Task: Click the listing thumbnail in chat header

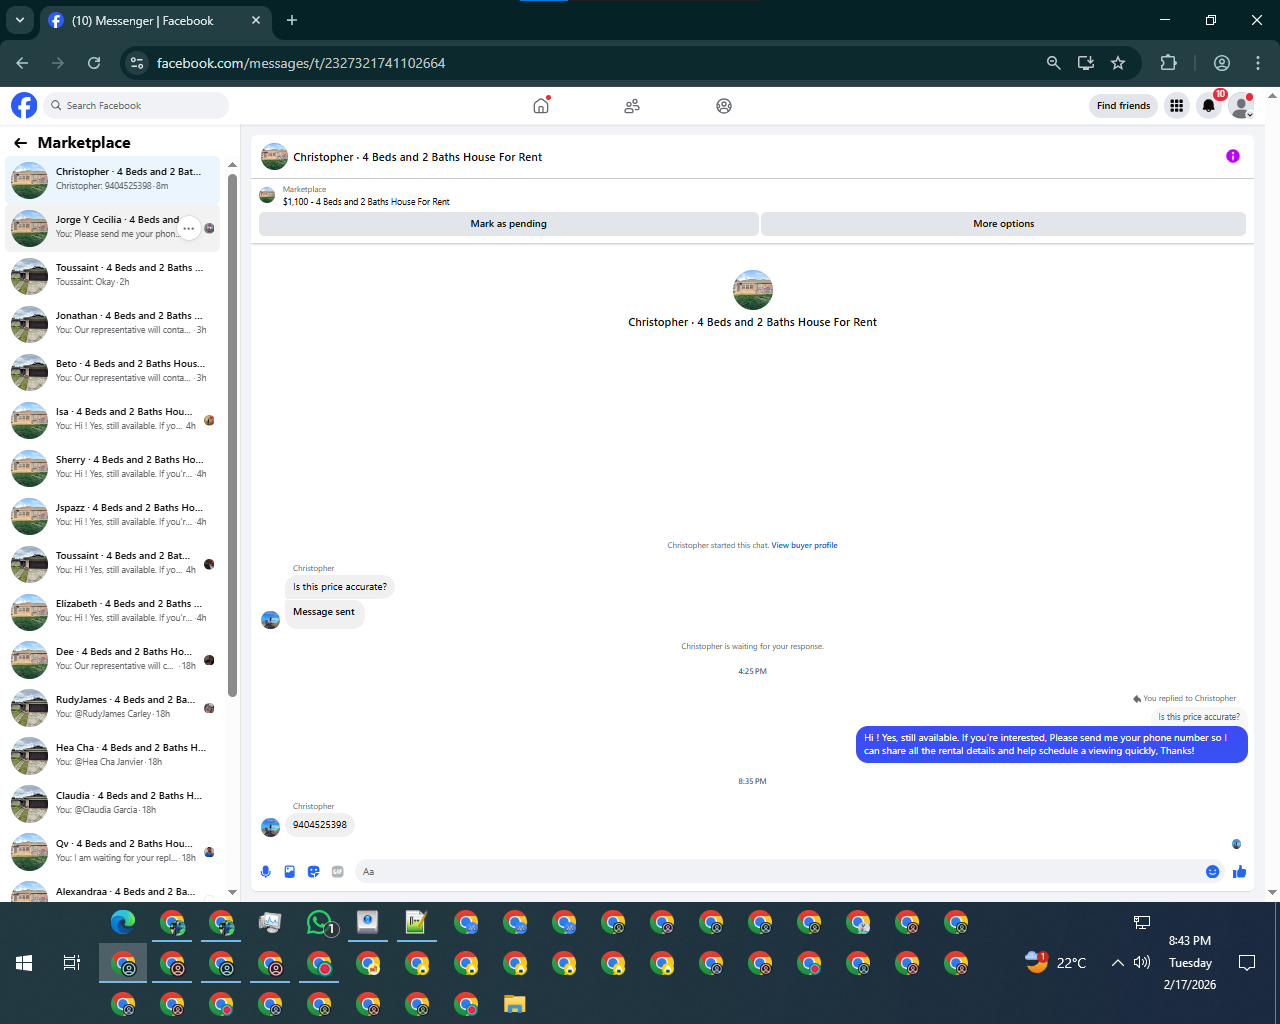Action: pos(274,157)
